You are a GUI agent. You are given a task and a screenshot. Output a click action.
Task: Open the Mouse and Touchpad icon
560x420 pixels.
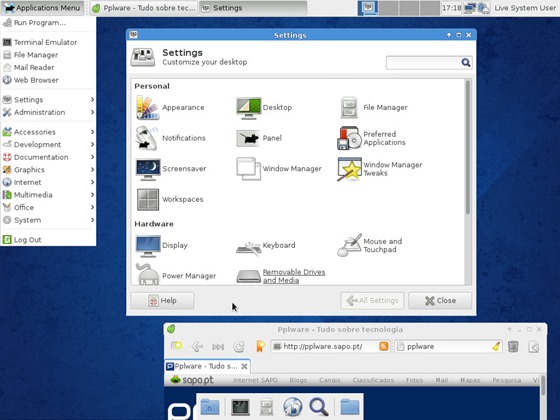click(349, 245)
